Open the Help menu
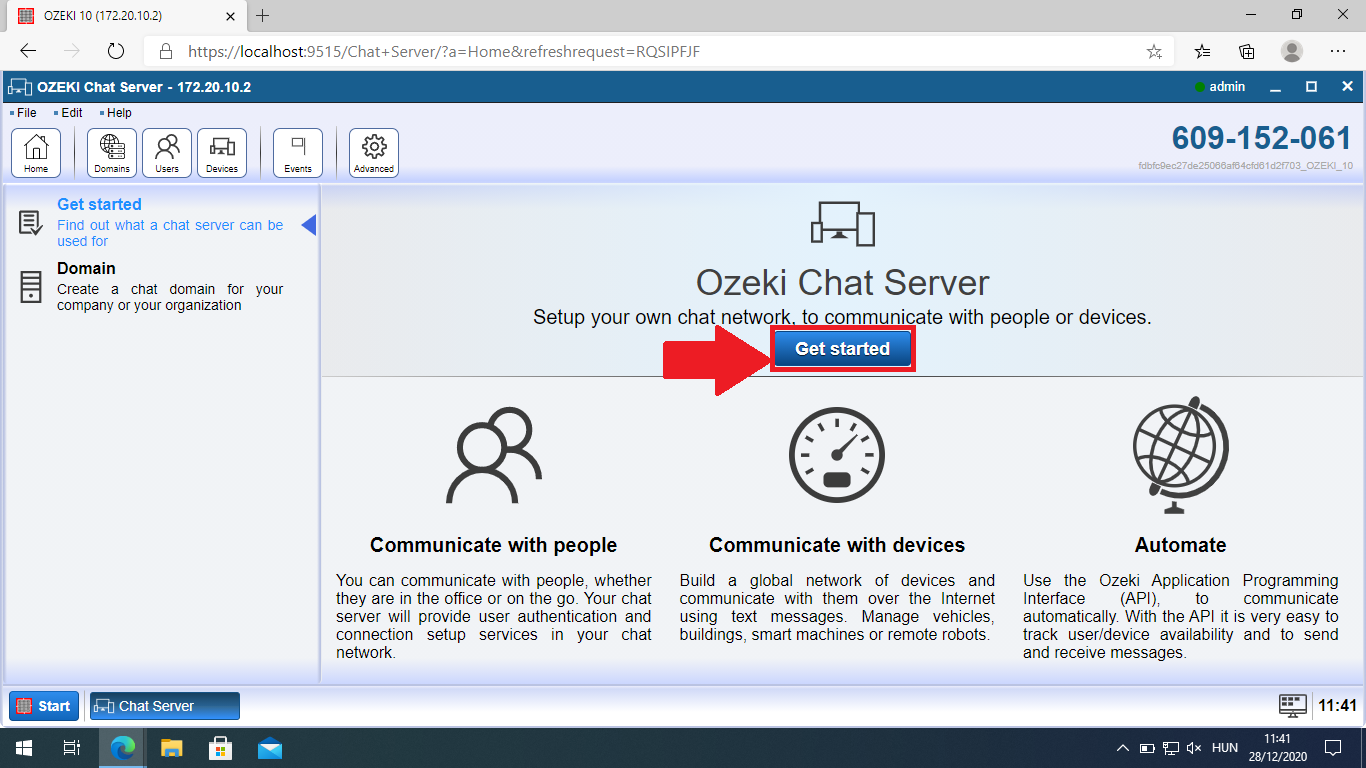Image resolution: width=1366 pixels, height=768 pixels. click(119, 113)
